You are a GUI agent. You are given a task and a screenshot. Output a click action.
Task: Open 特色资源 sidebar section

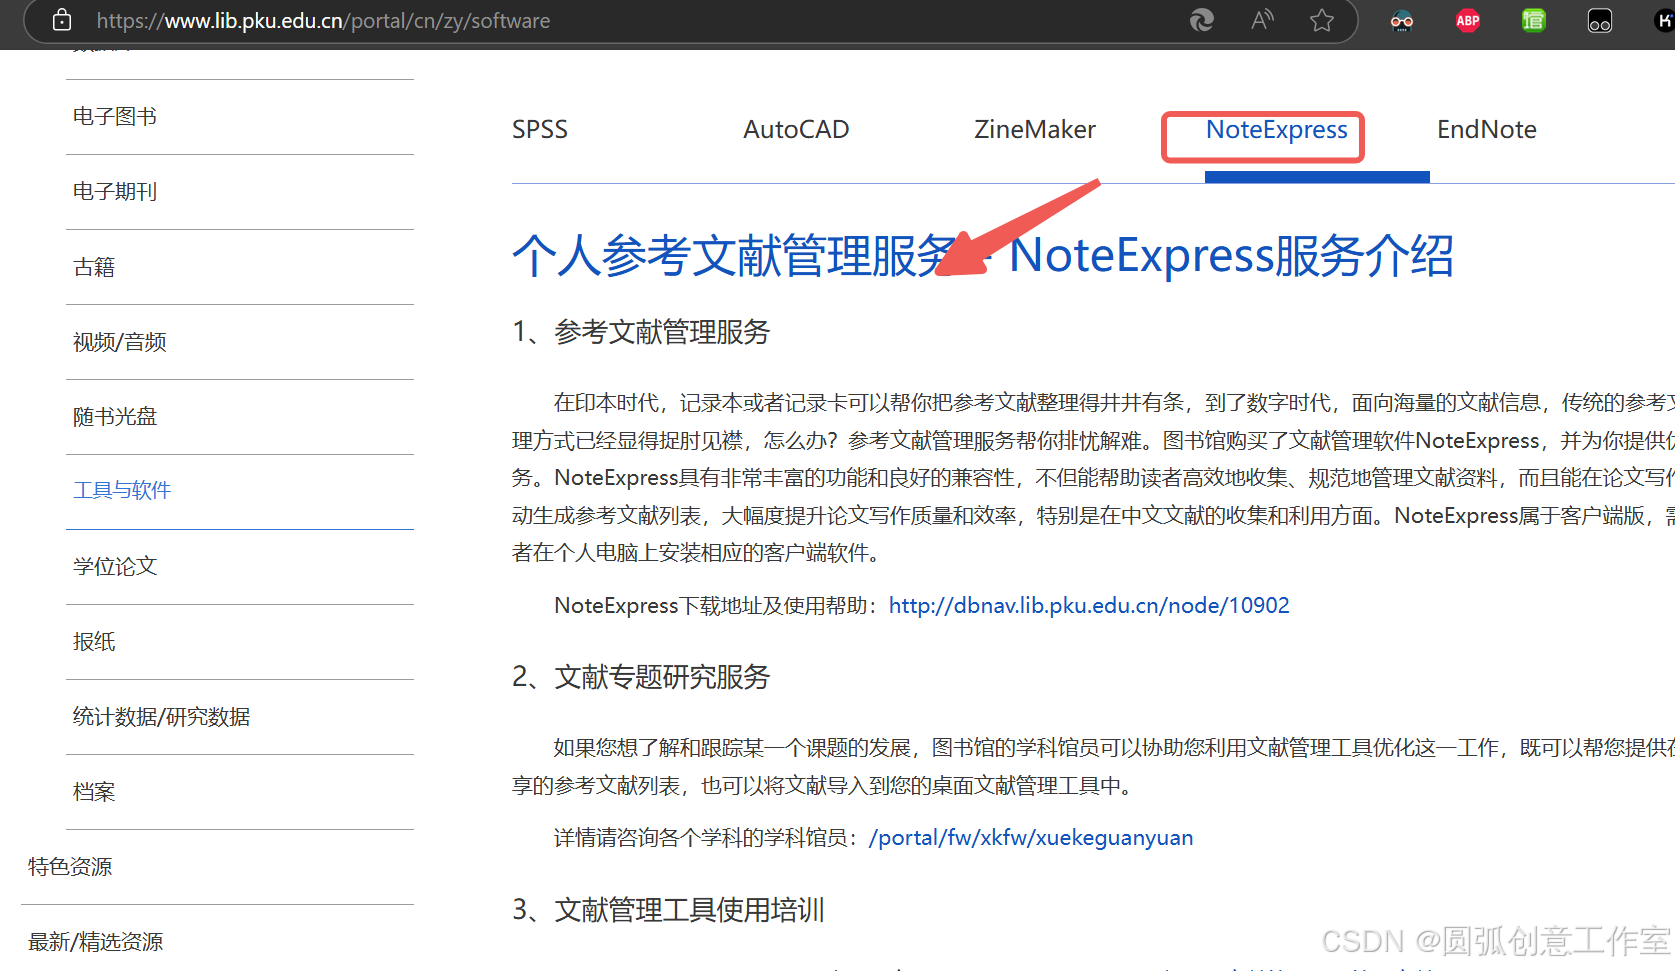point(70,867)
